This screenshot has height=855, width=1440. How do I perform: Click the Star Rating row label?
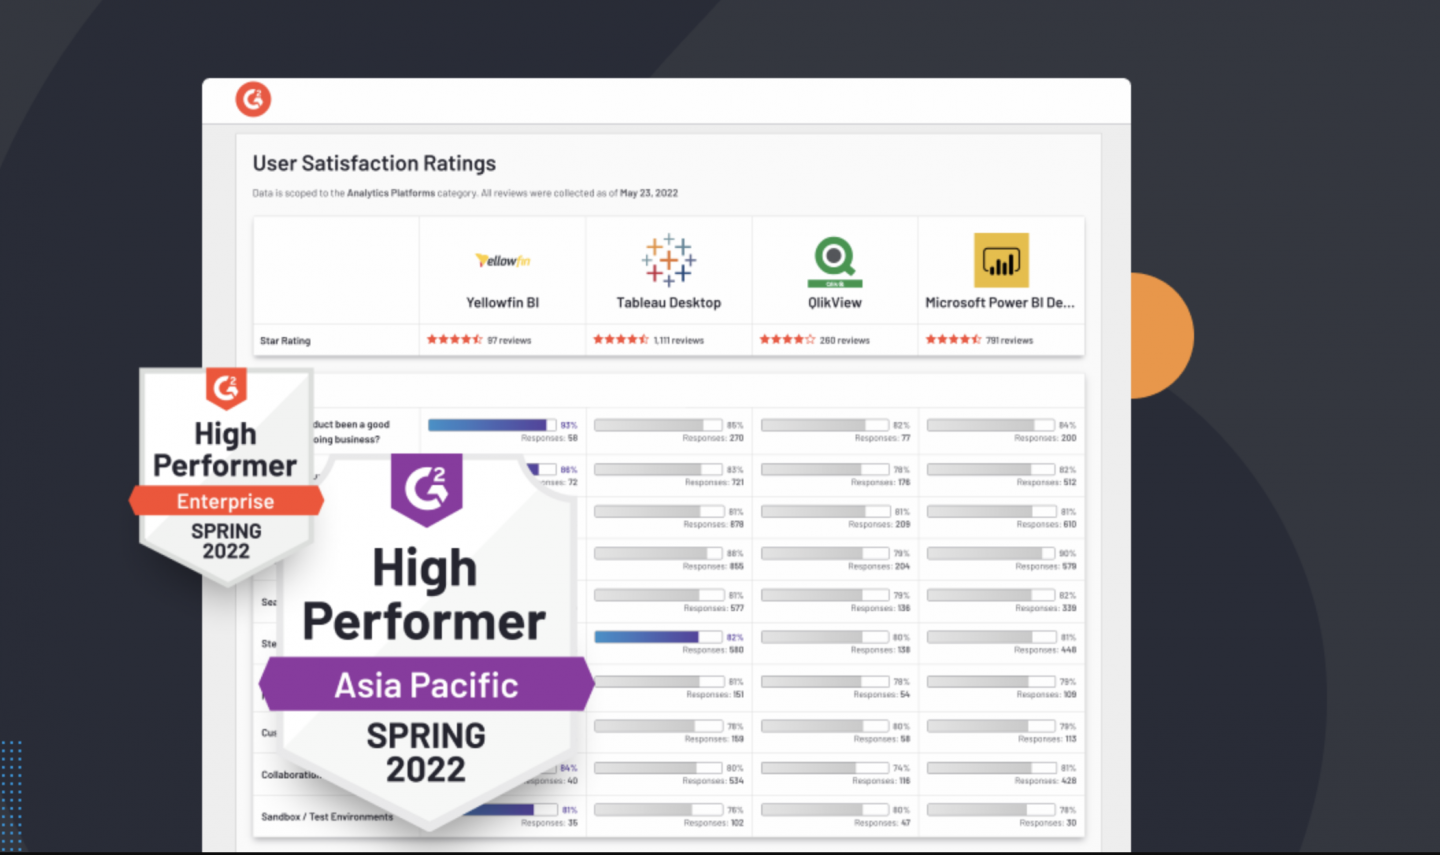tap(285, 341)
